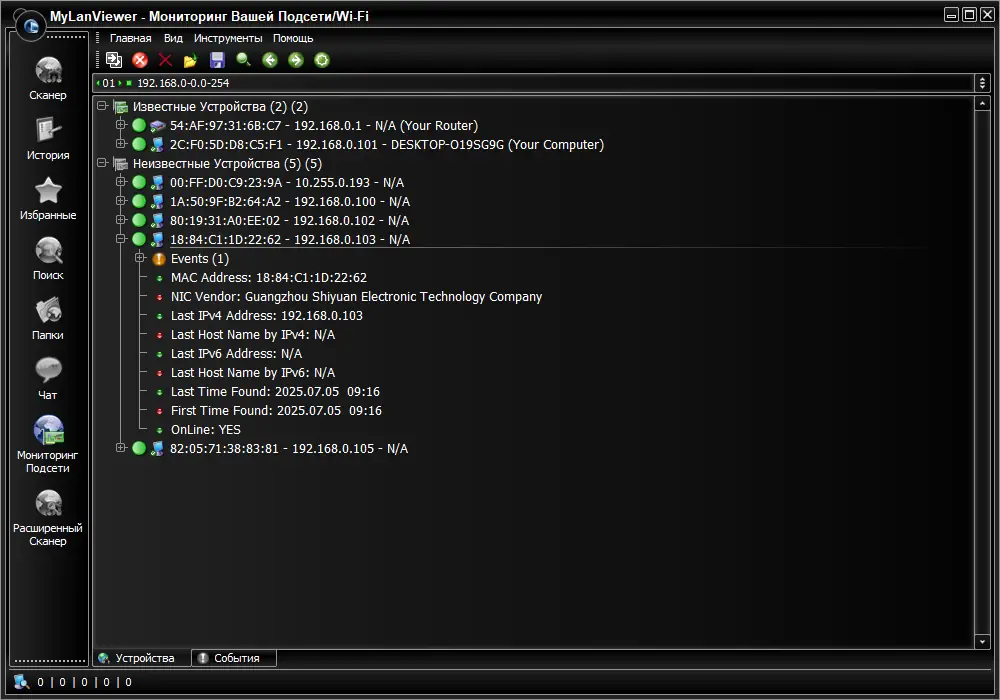Open search using the magnifier toolbar icon
The width and height of the screenshot is (1000, 700).
pyautogui.click(x=243, y=60)
